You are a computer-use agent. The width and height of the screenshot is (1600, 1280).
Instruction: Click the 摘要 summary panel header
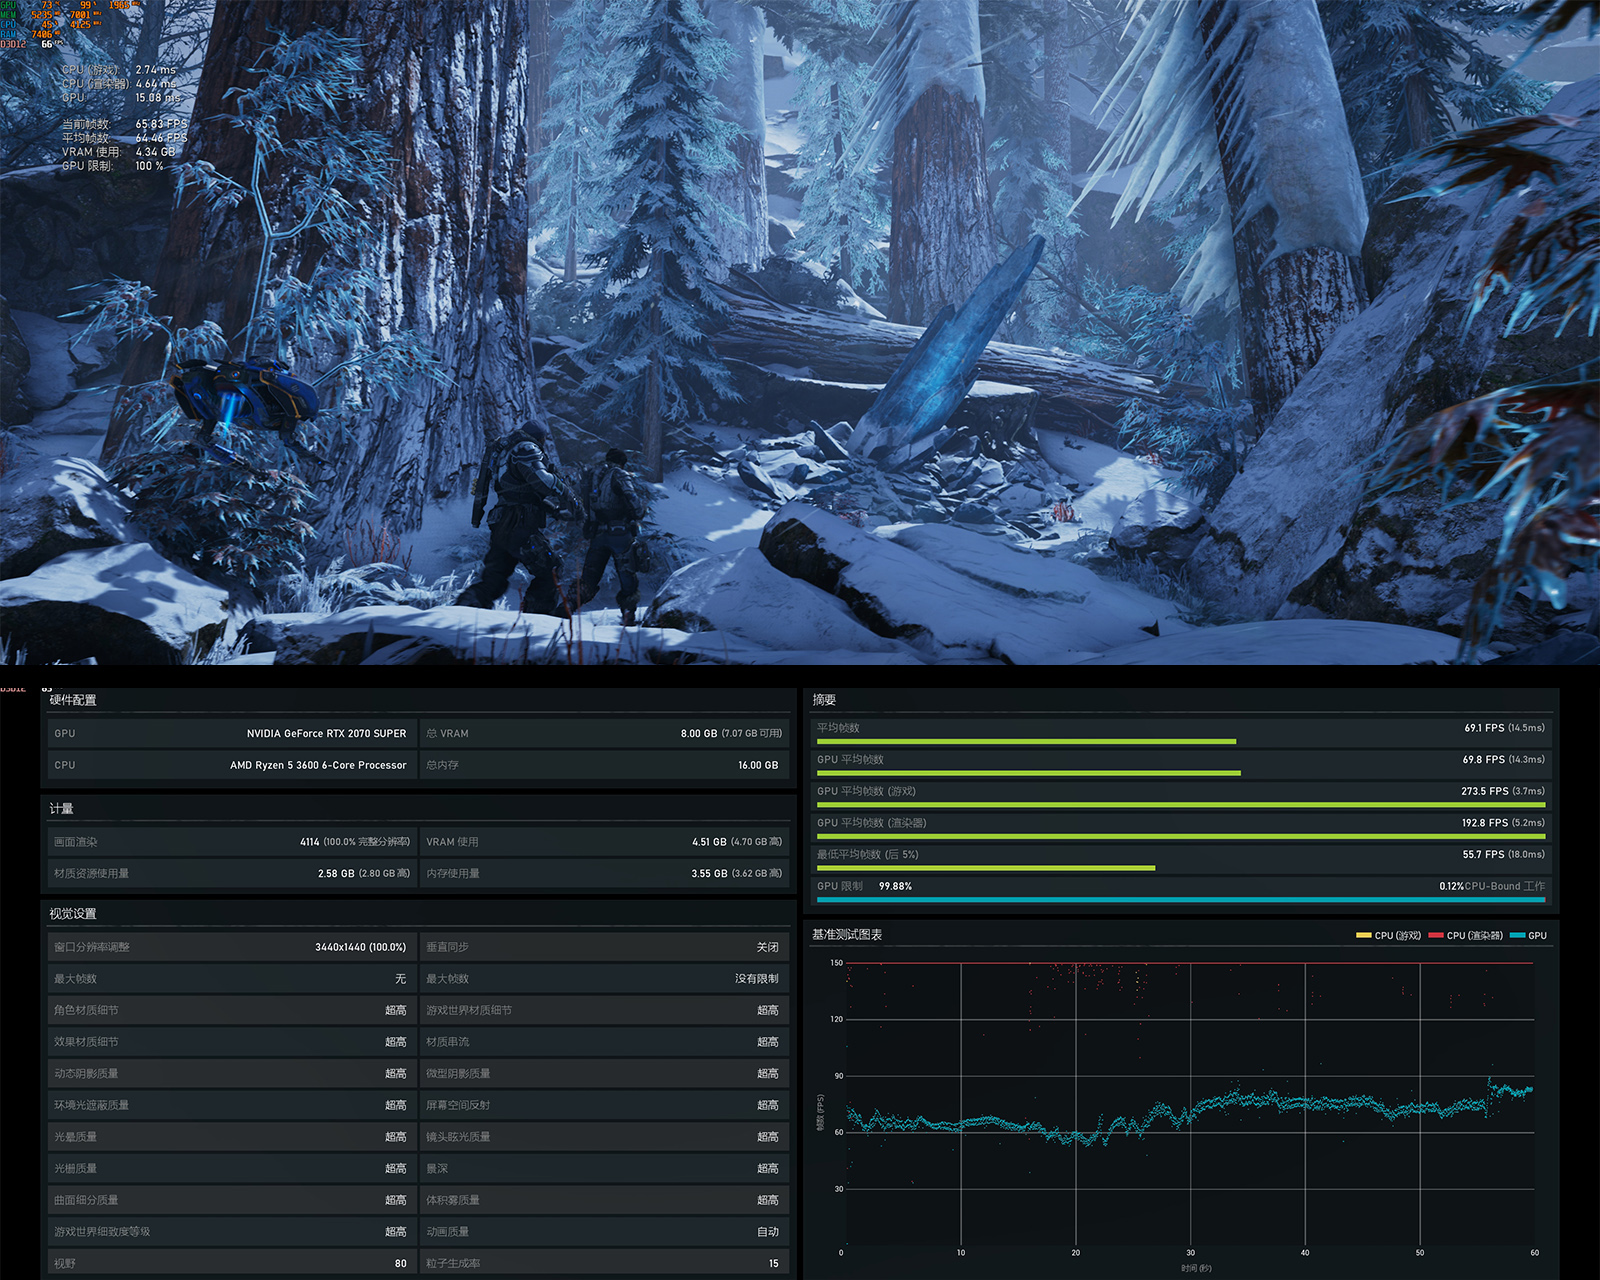point(824,700)
